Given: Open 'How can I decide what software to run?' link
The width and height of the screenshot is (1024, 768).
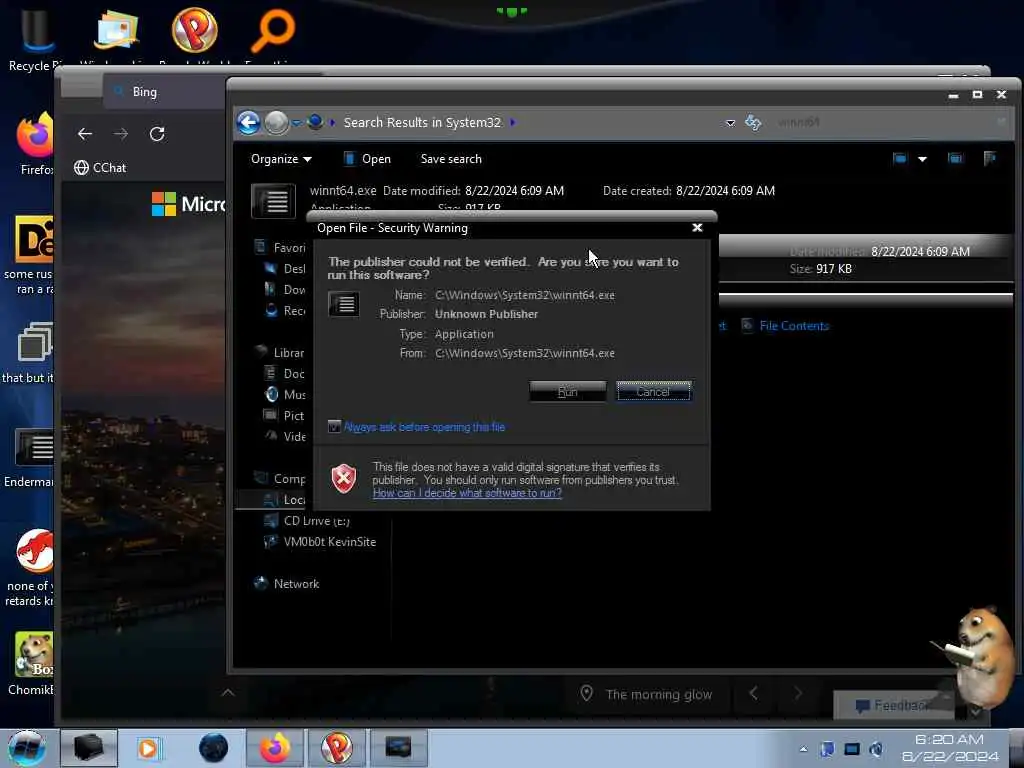Looking at the screenshot, I should pos(467,493).
